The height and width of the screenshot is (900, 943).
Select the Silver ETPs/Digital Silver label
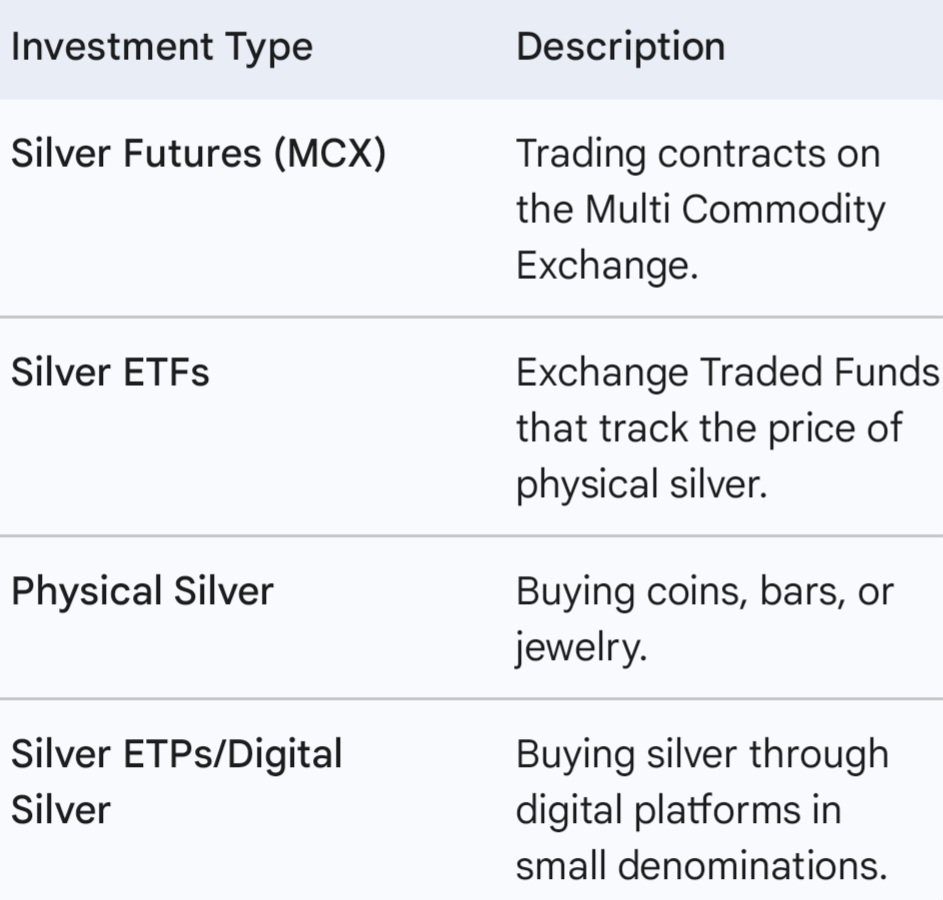176,781
